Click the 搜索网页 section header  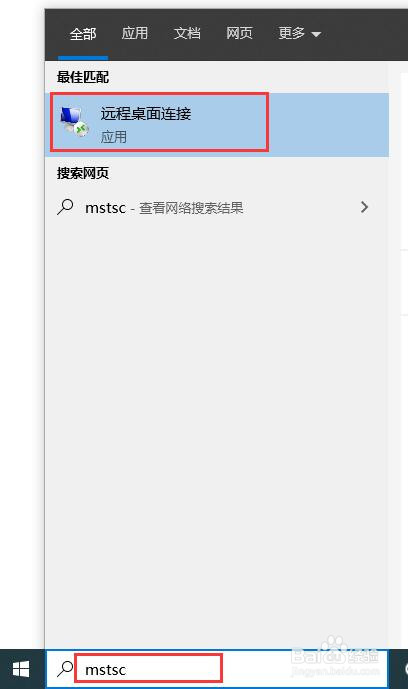click(x=83, y=173)
